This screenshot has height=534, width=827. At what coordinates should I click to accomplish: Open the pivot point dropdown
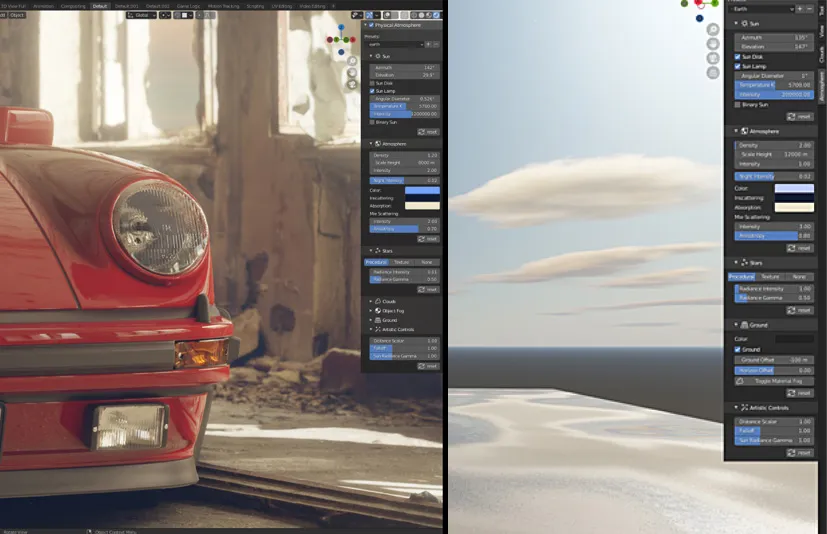(165, 15)
